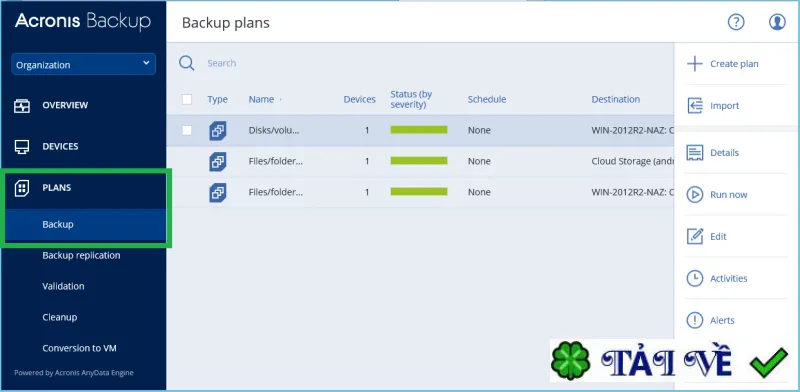800x392 pixels.
Task: Click the Activities label
Action: (x=729, y=278)
